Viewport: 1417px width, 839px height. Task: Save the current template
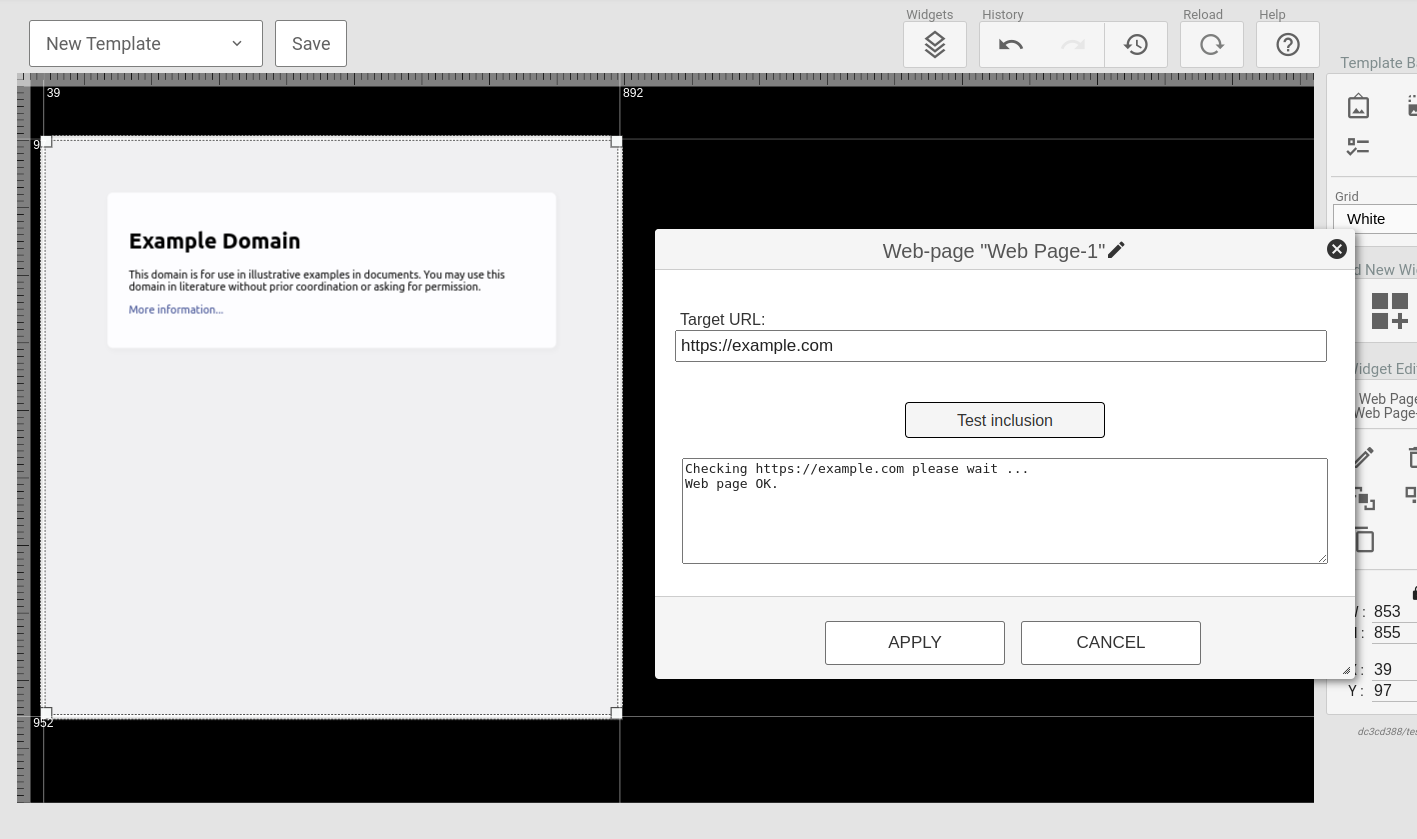(310, 43)
